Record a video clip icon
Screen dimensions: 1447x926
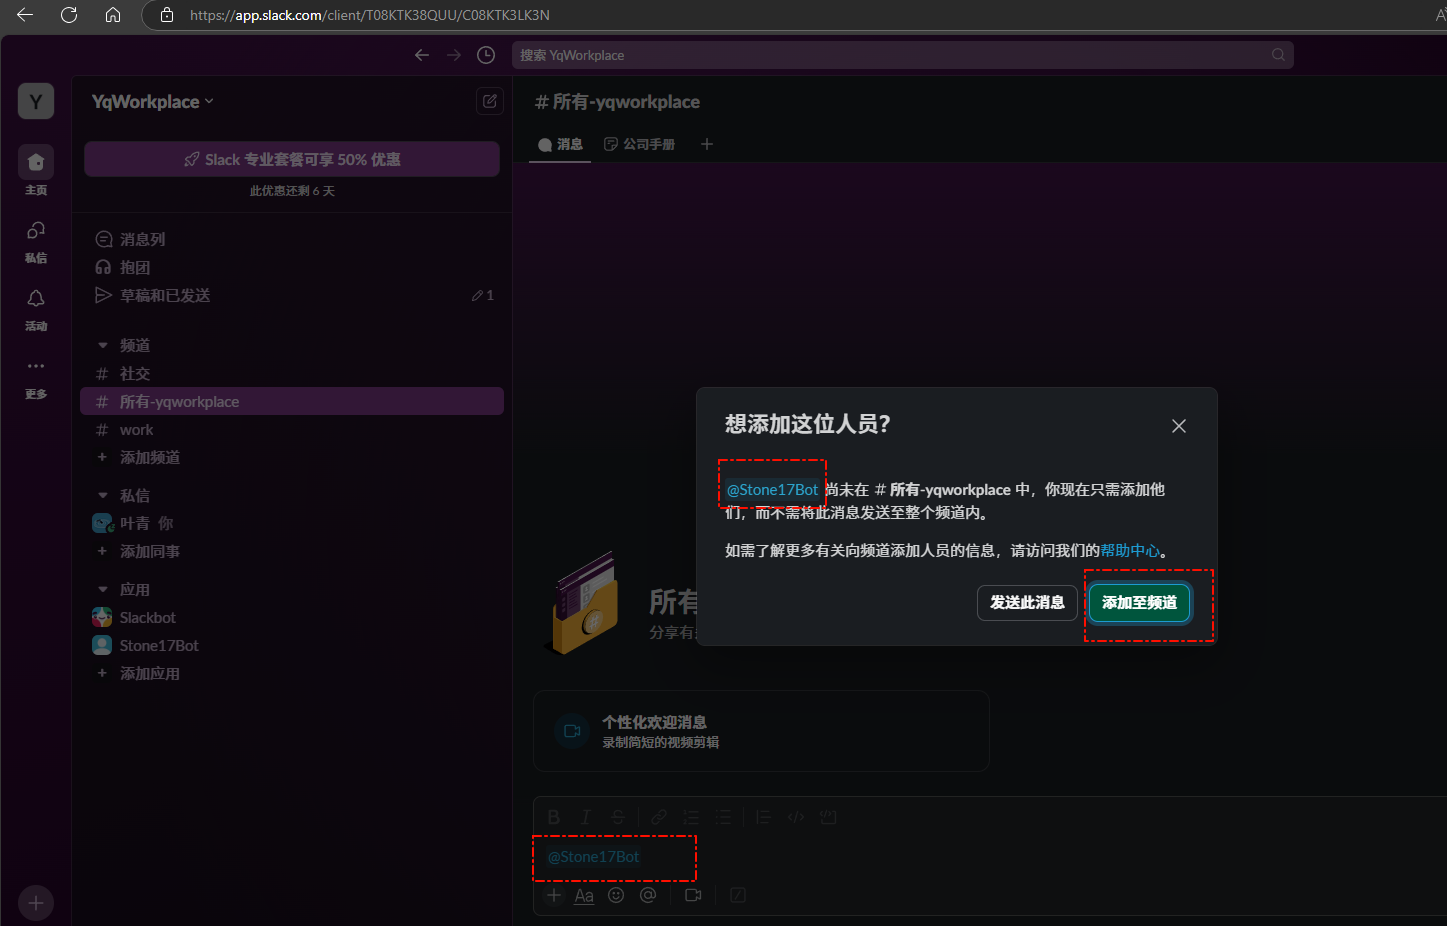point(693,895)
